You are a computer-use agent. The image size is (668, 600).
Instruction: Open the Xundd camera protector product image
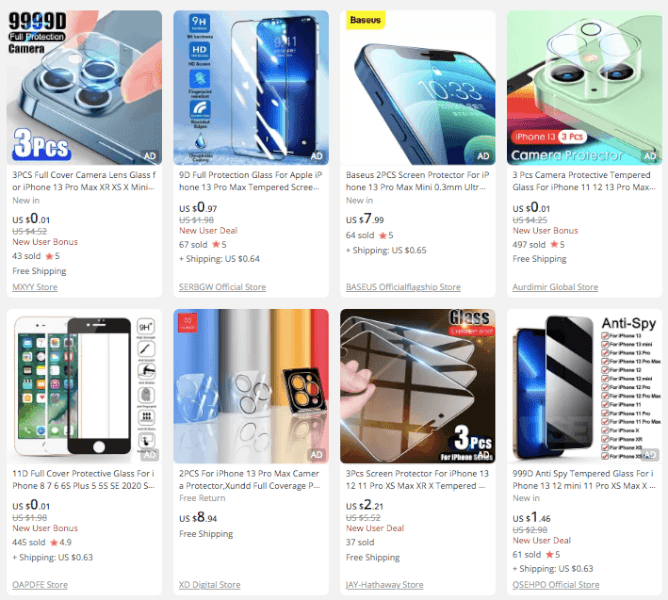coord(251,386)
